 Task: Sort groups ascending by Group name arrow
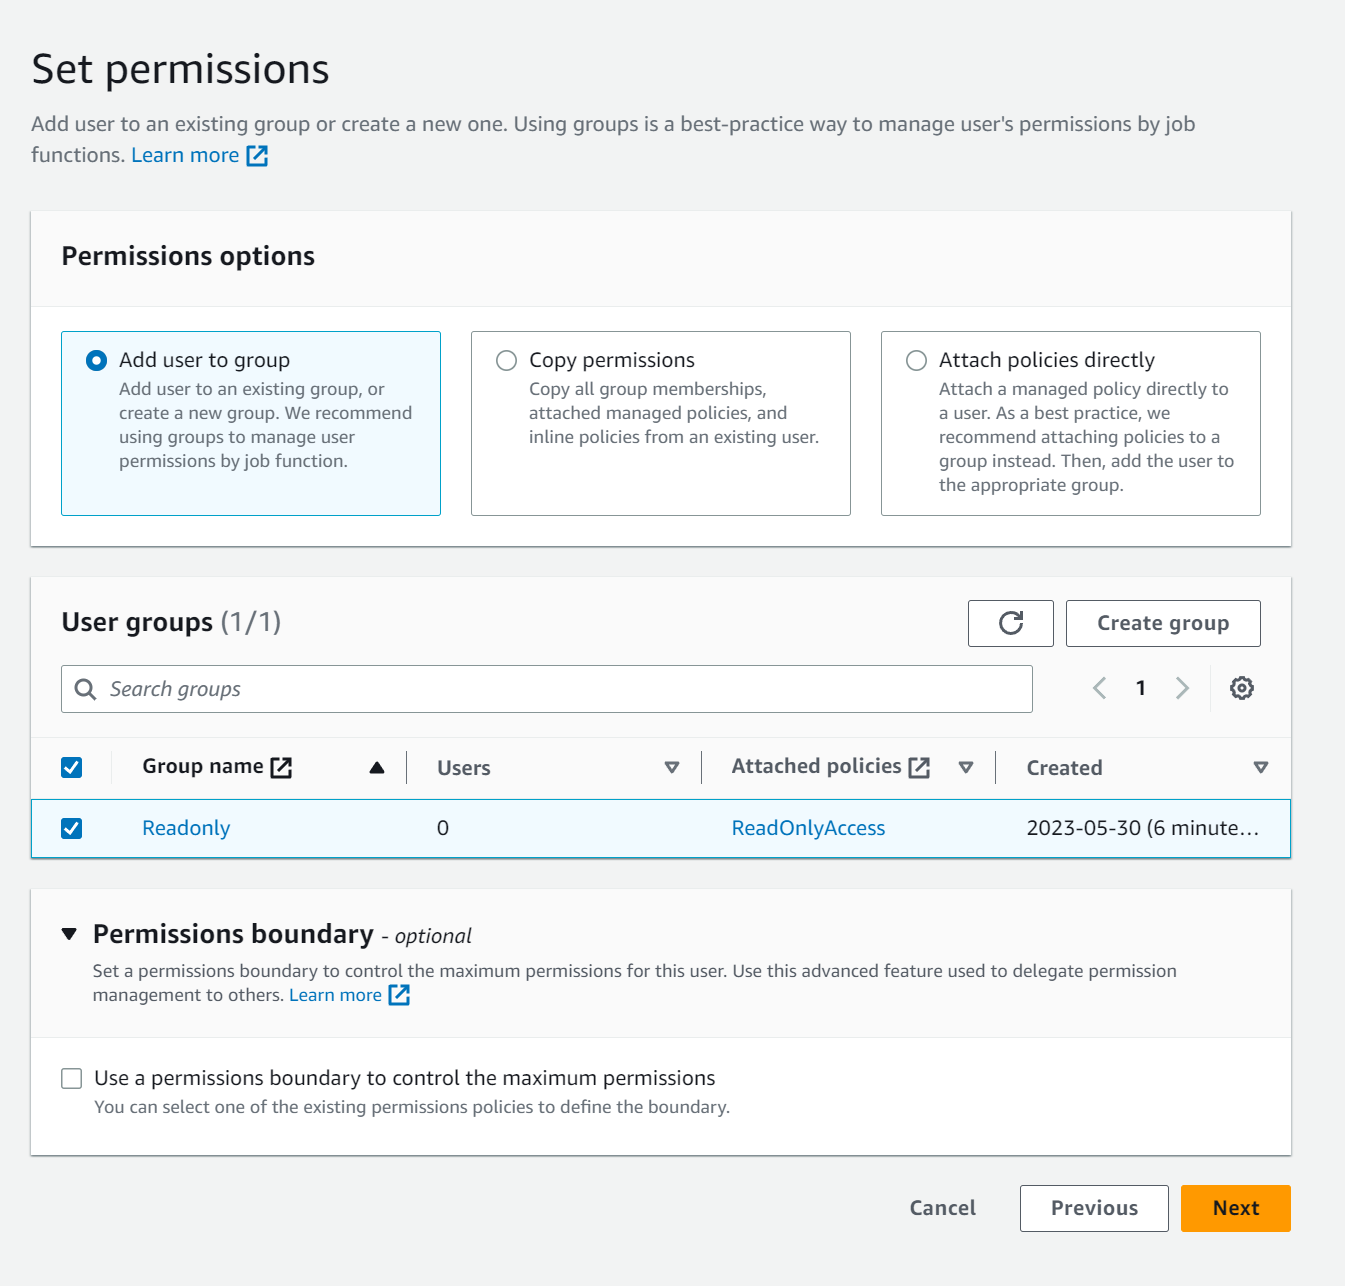click(377, 767)
